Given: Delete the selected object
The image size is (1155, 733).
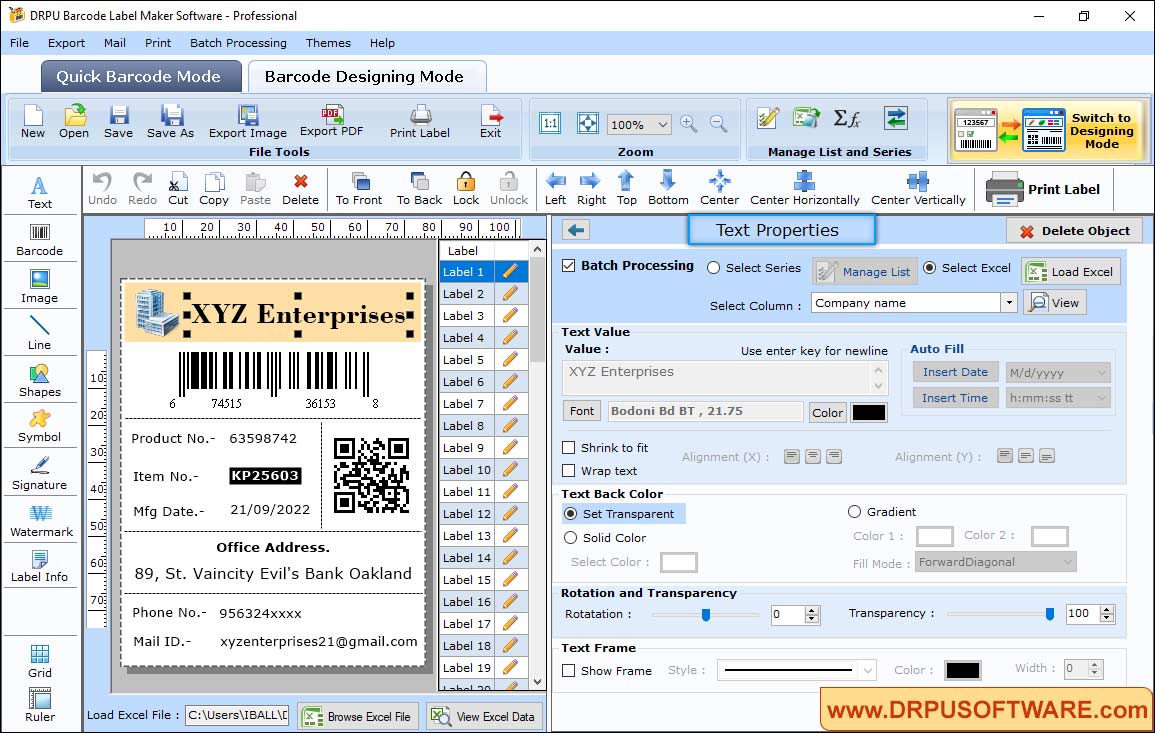Looking at the screenshot, I should tap(301, 189).
